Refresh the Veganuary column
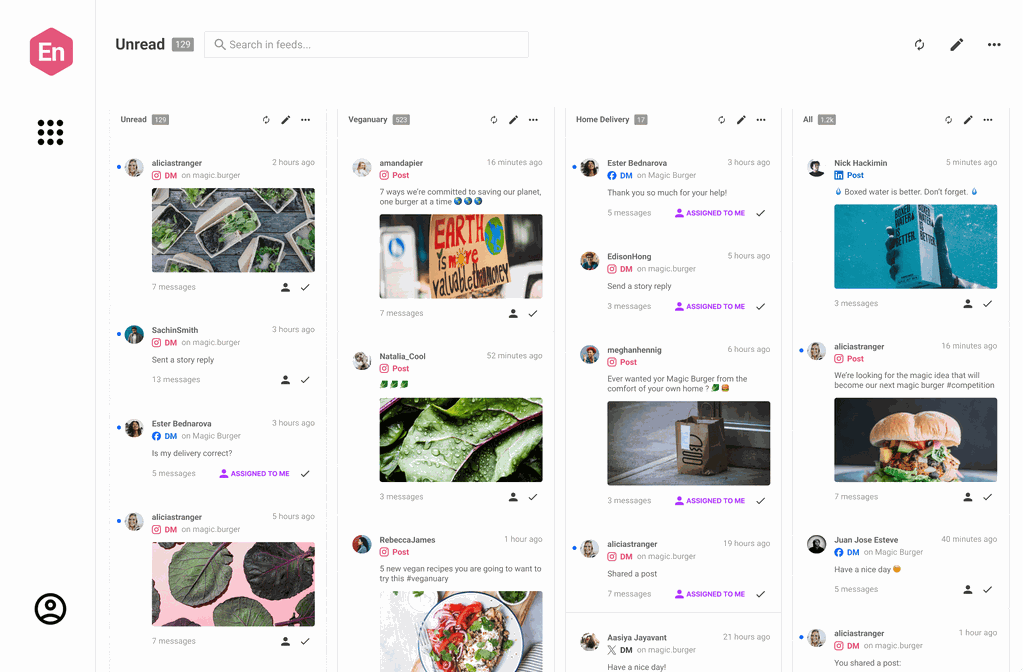 pyautogui.click(x=494, y=120)
